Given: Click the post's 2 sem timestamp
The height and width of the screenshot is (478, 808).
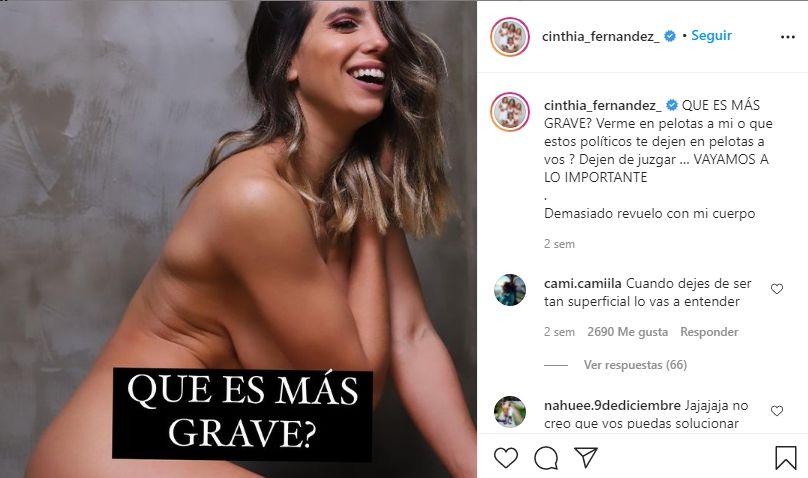Looking at the screenshot, I should (559, 244).
